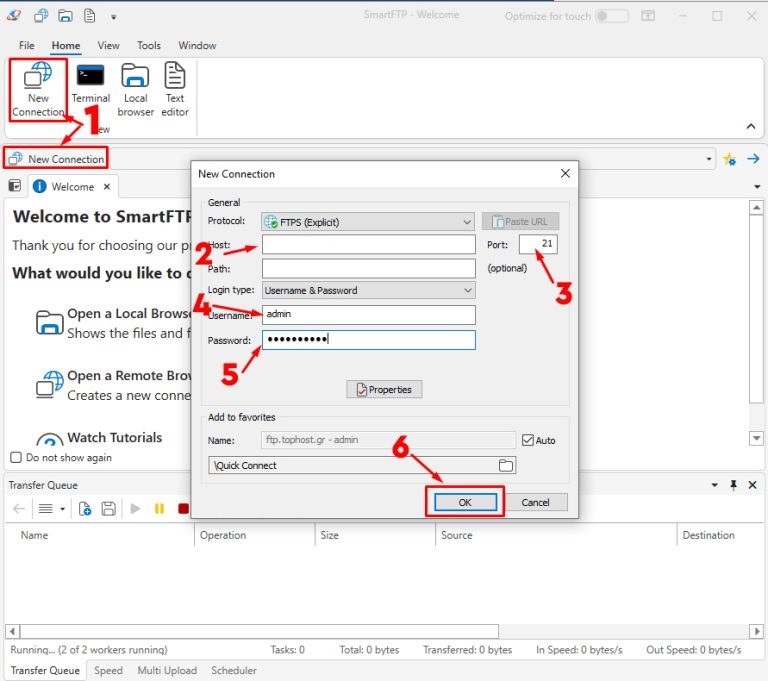The image size is (768, 681).
Task: Launch the Local browser
Action: 135,88
